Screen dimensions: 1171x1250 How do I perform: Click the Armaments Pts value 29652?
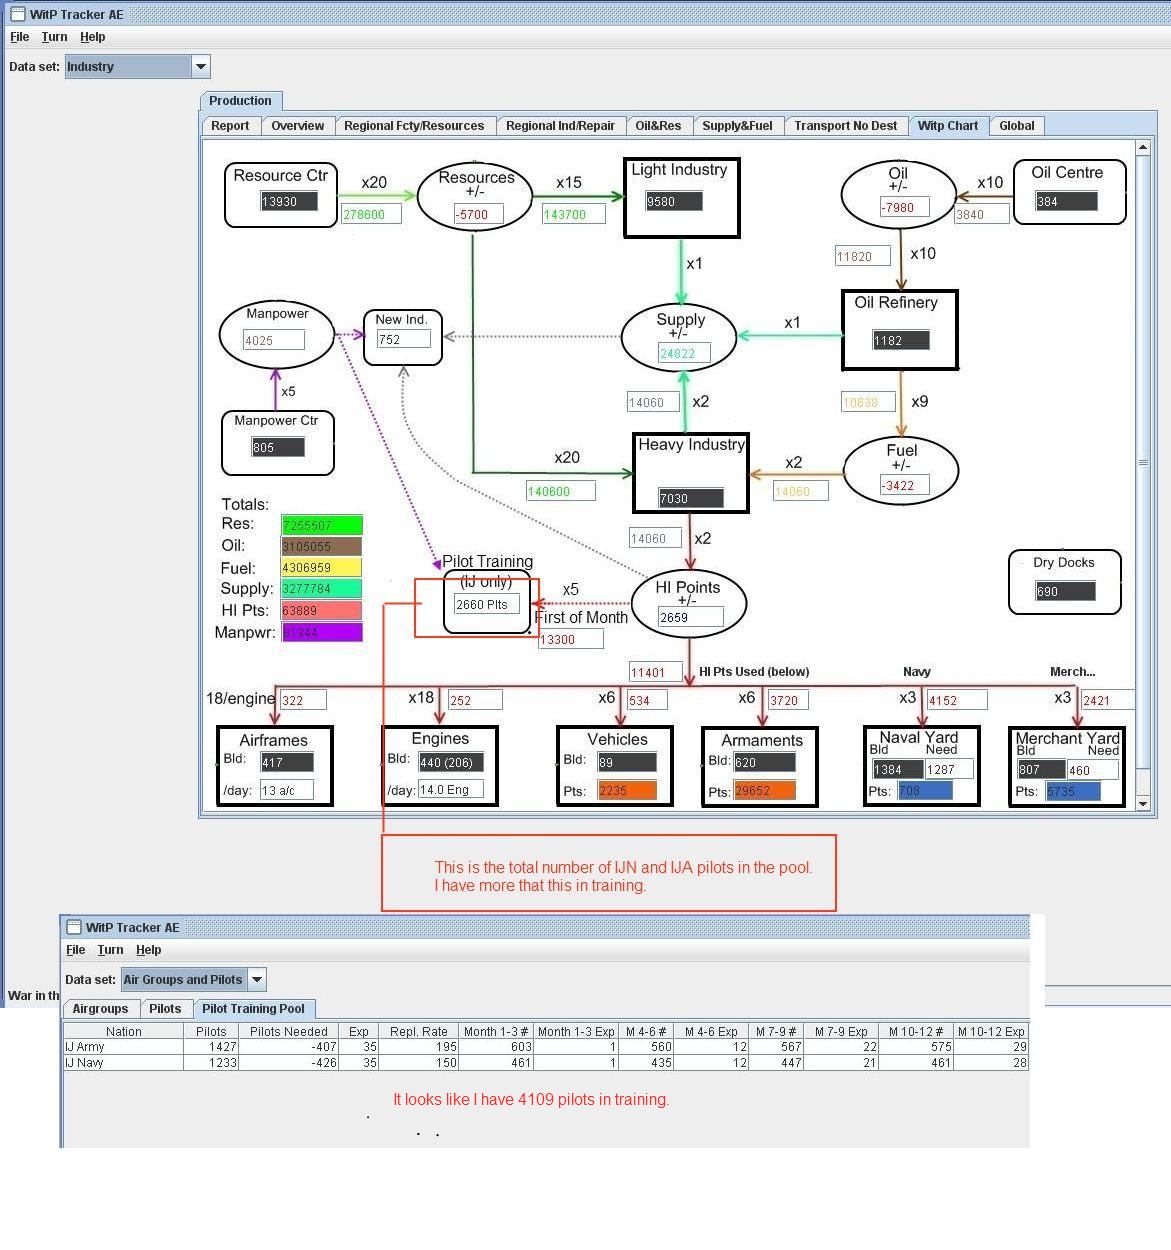click(x=765, y=790)
